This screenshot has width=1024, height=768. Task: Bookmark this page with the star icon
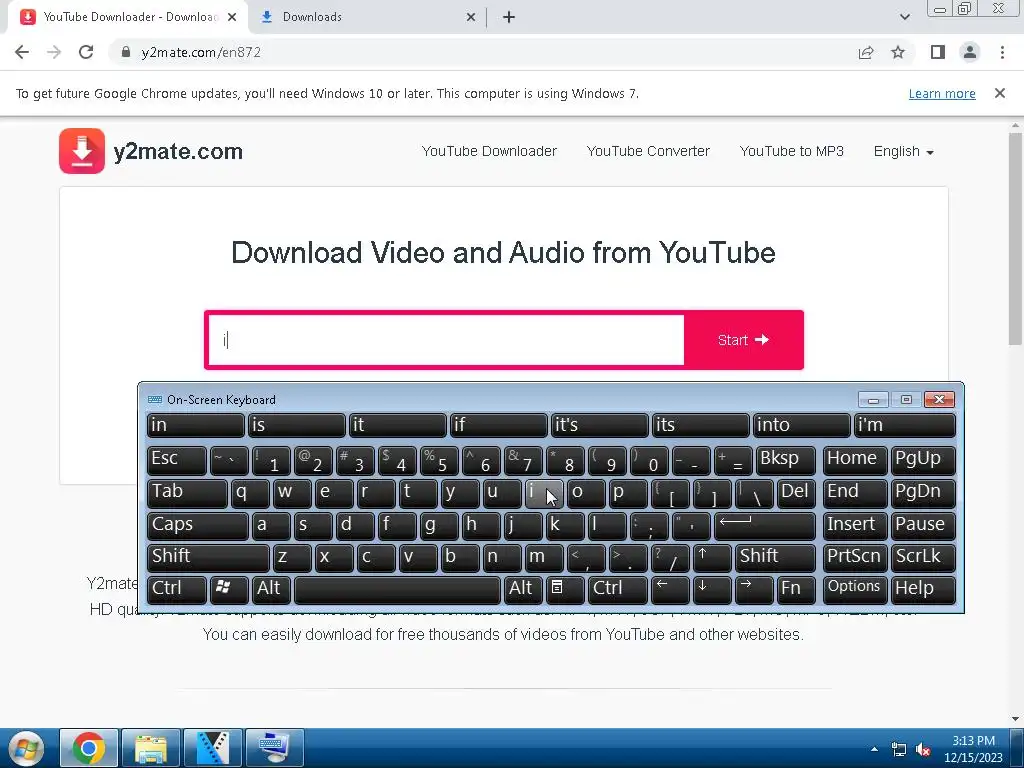pyautogui.click(x=898, y=52)
